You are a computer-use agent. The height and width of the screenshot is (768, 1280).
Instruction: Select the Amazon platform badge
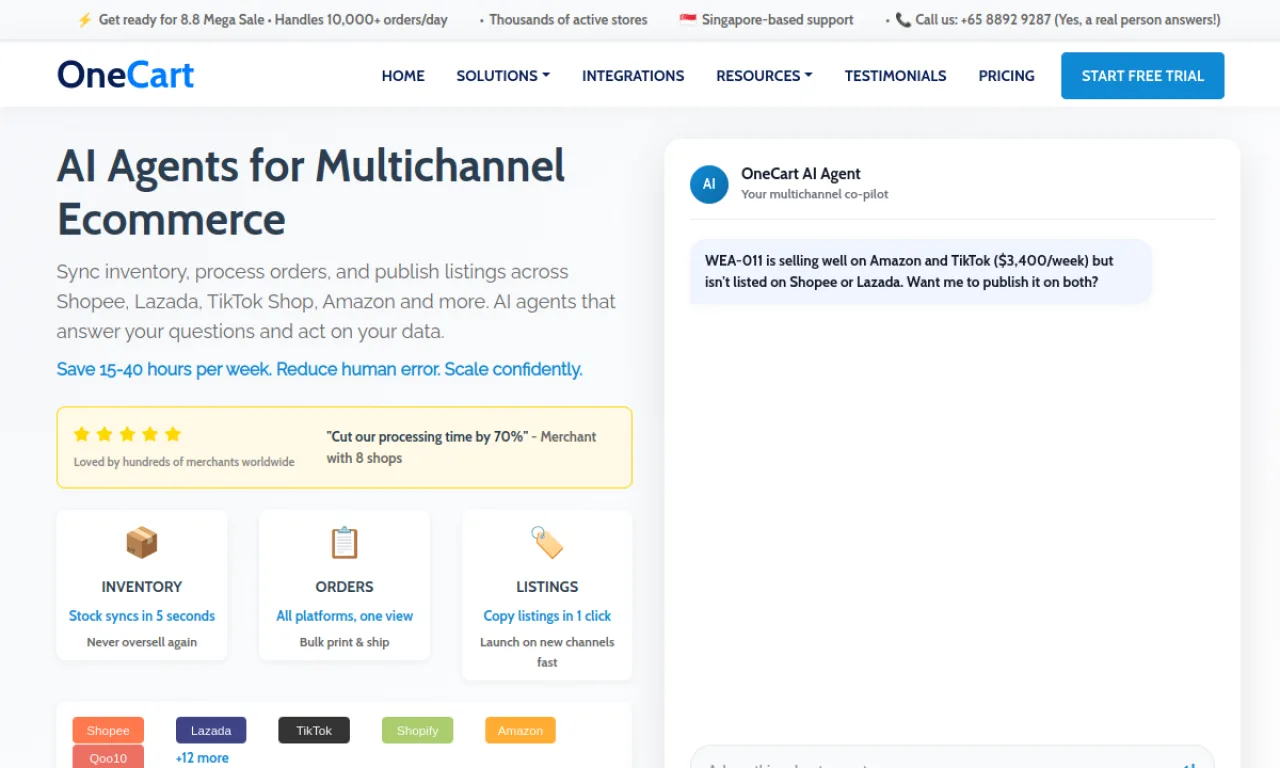520,730
